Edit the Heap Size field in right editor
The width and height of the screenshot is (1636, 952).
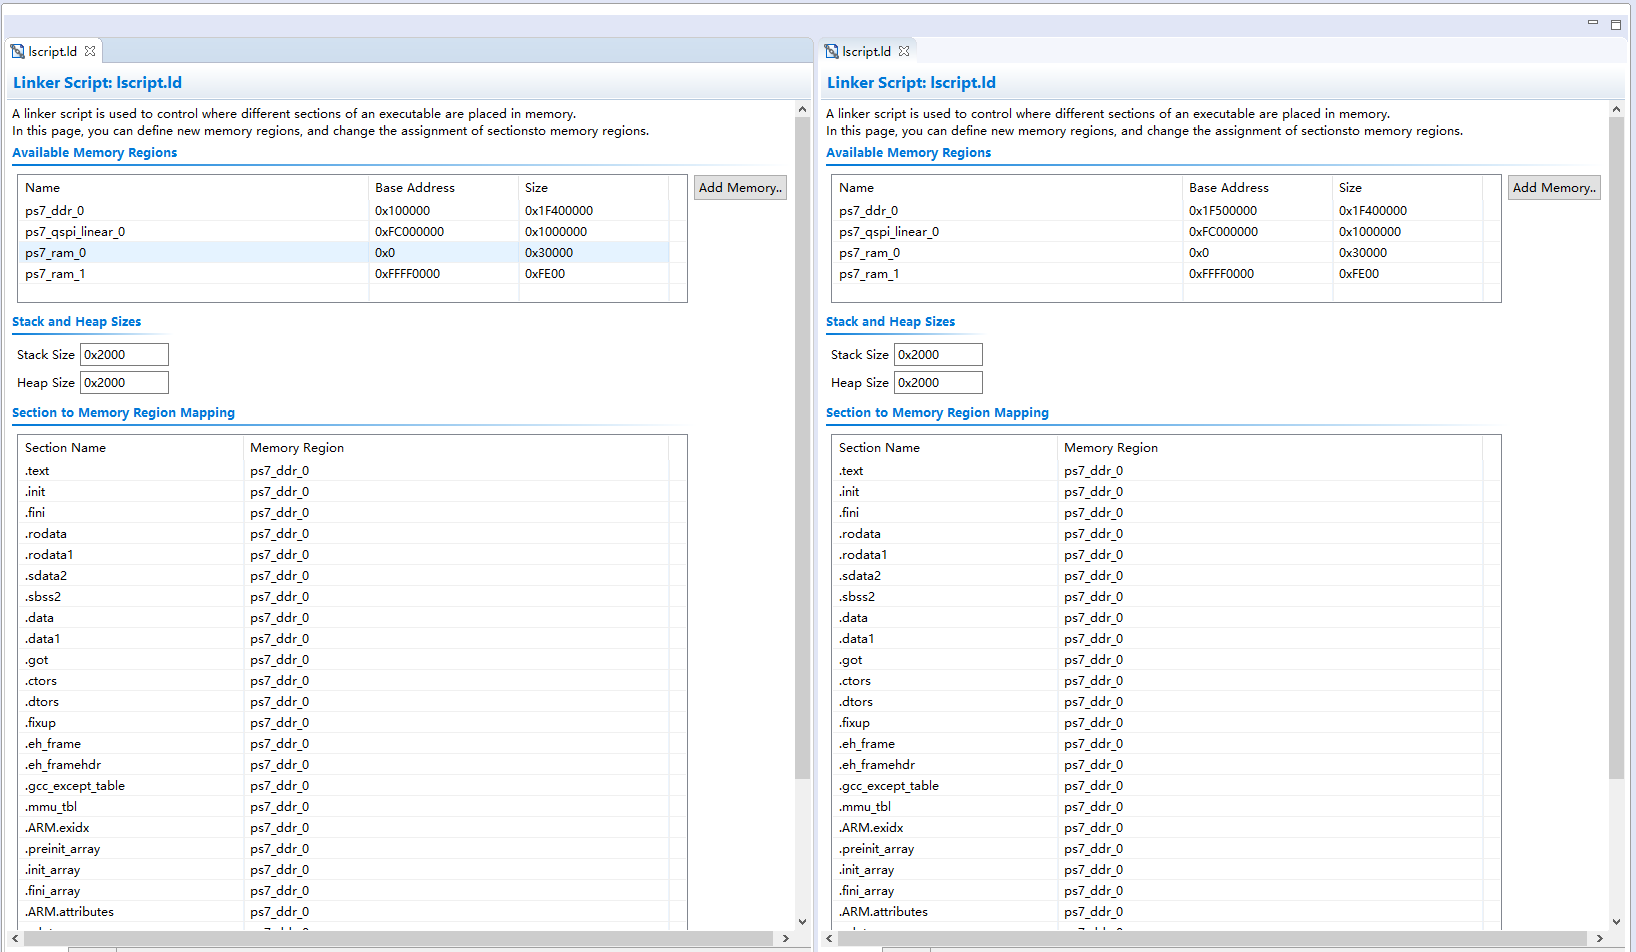pos(938,383)
